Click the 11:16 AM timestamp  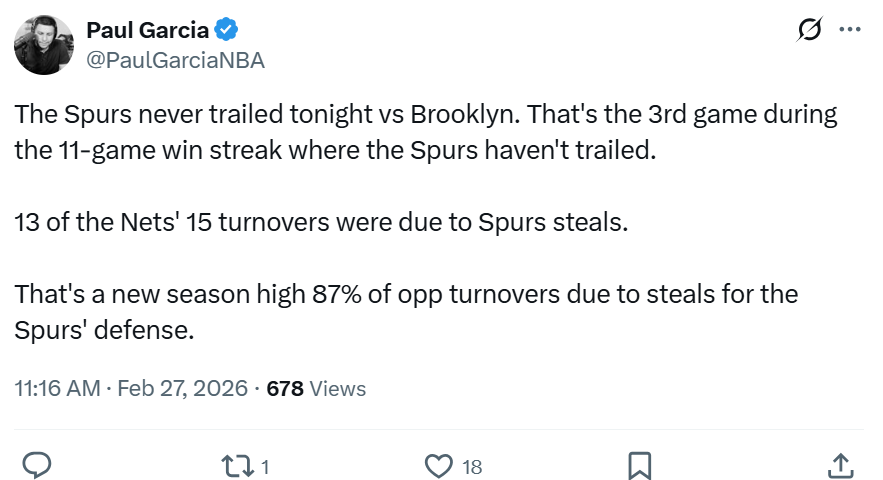click(57, 388)
